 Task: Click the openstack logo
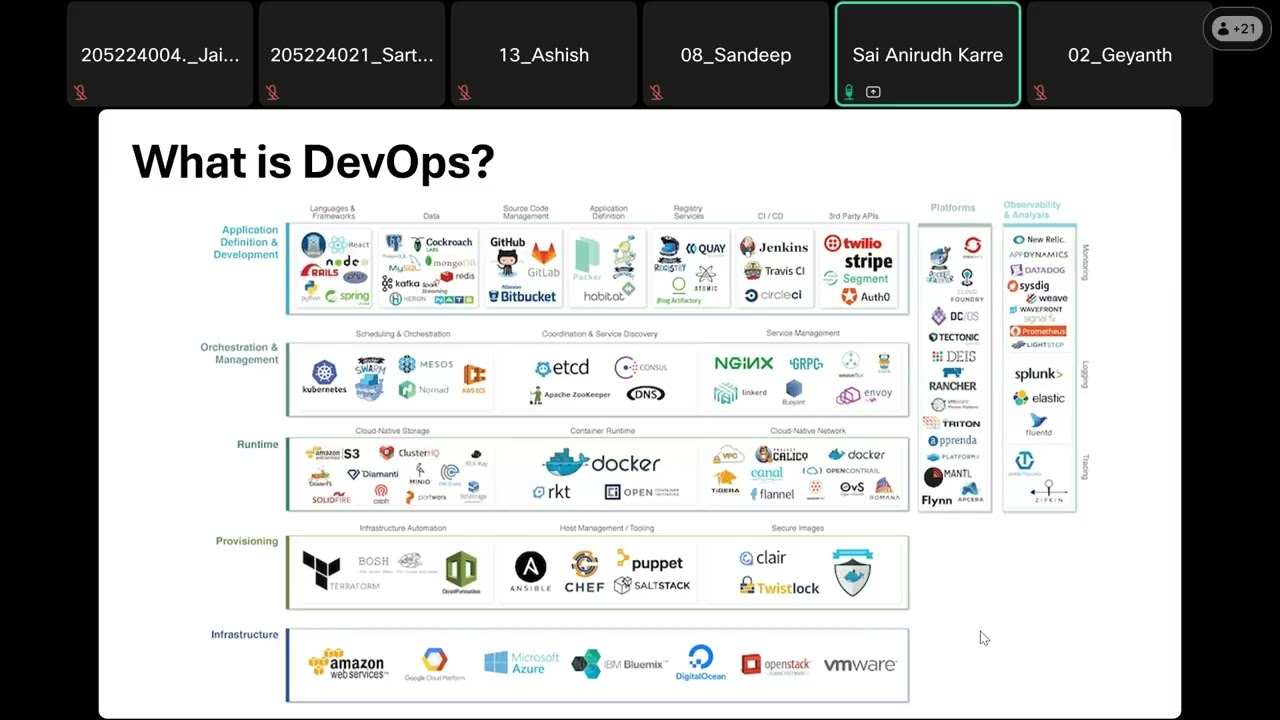pos(776,665)
